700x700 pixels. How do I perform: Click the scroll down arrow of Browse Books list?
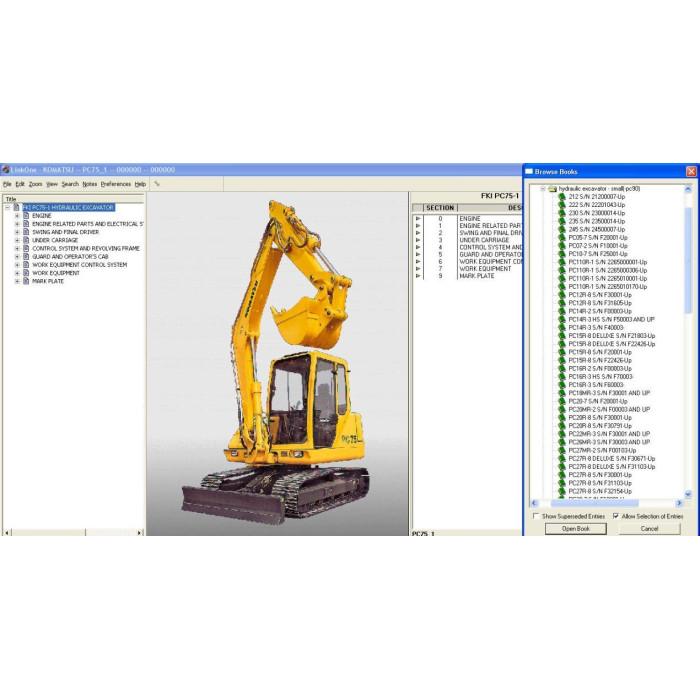point(688,494)
